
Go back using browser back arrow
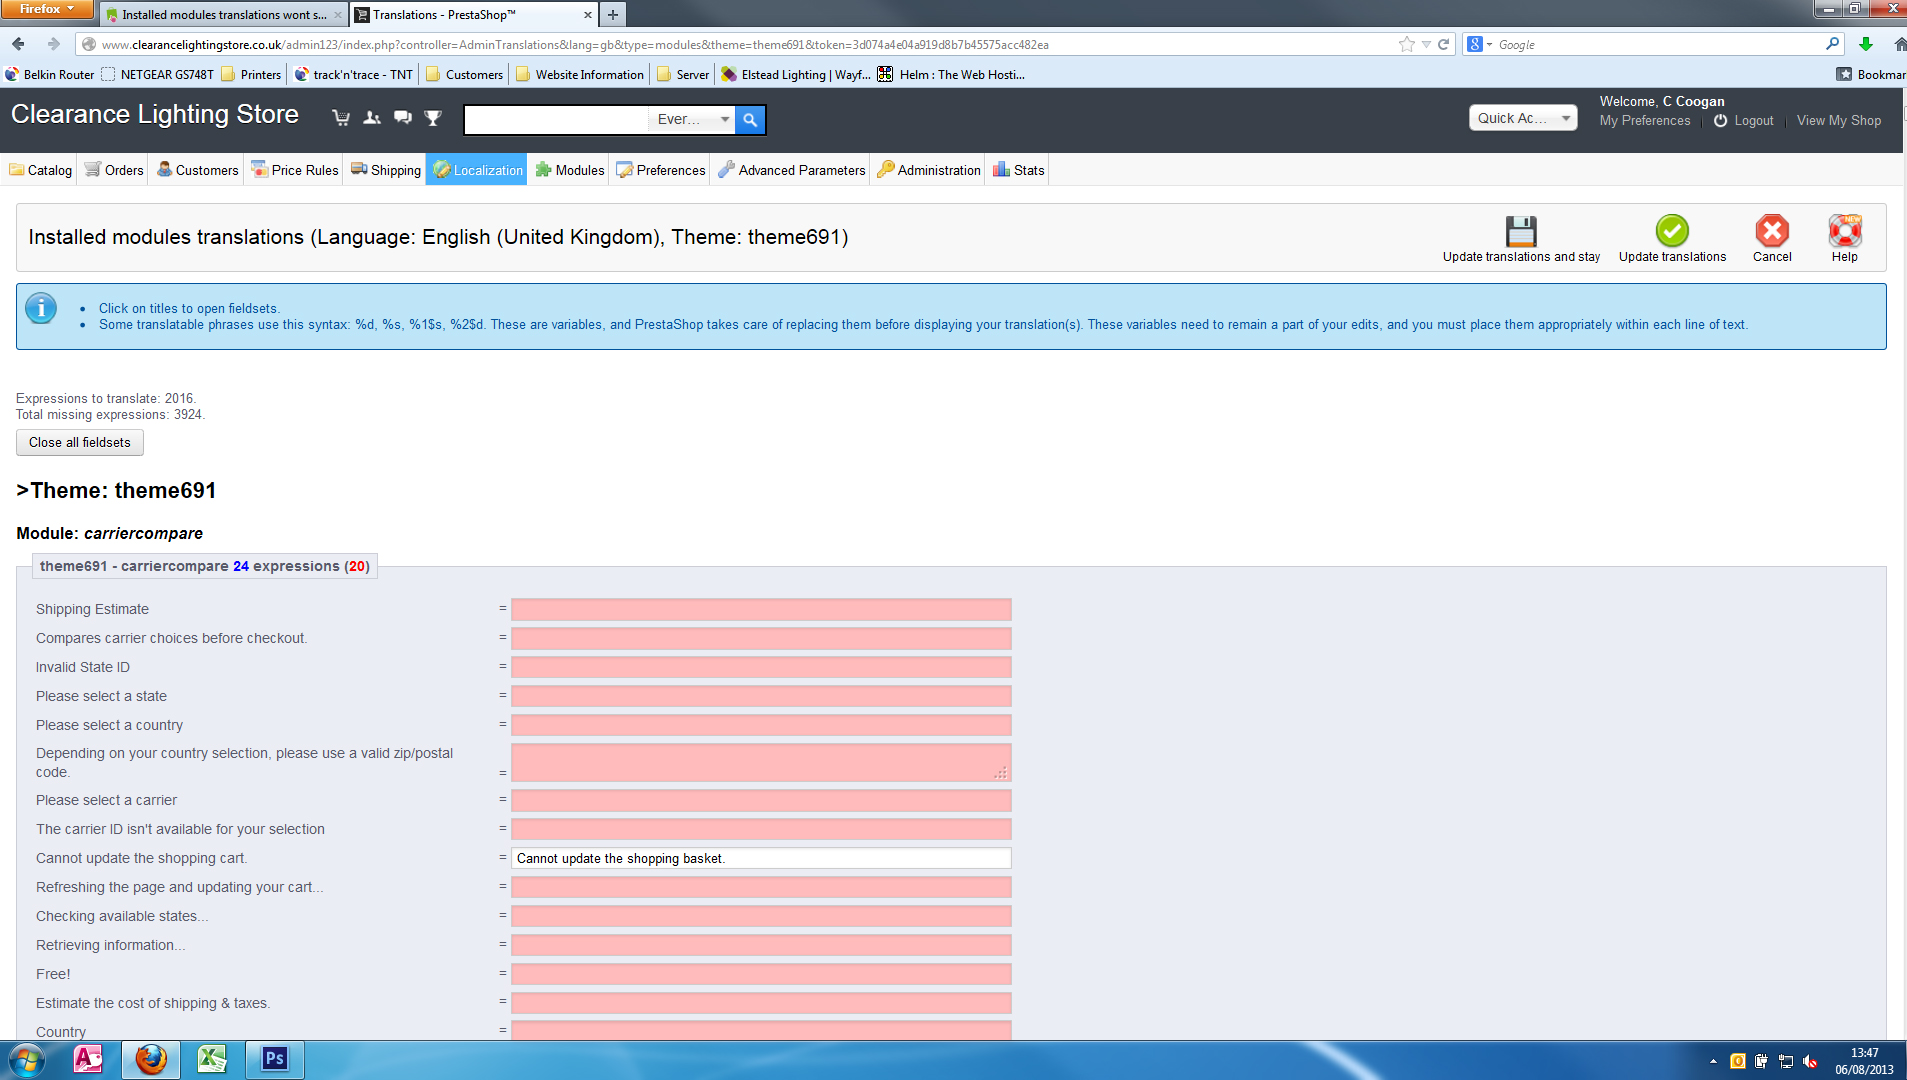click(x=18, y=44)
